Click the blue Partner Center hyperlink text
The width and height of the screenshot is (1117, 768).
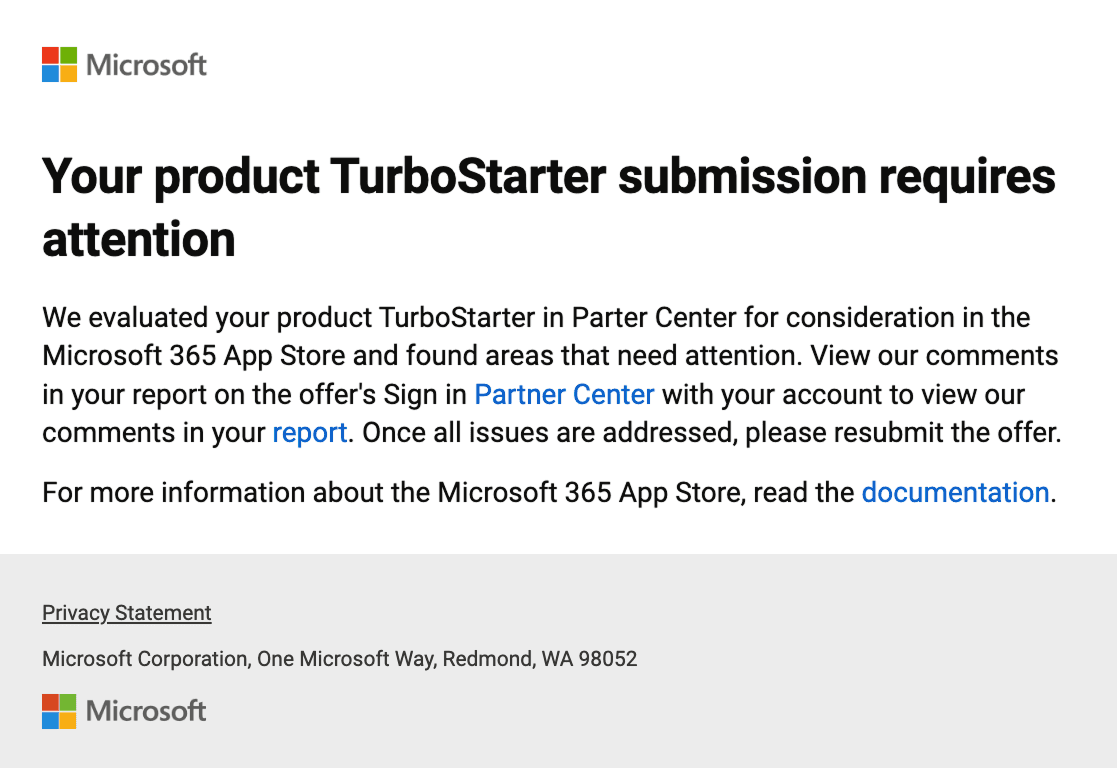(564, 394)
